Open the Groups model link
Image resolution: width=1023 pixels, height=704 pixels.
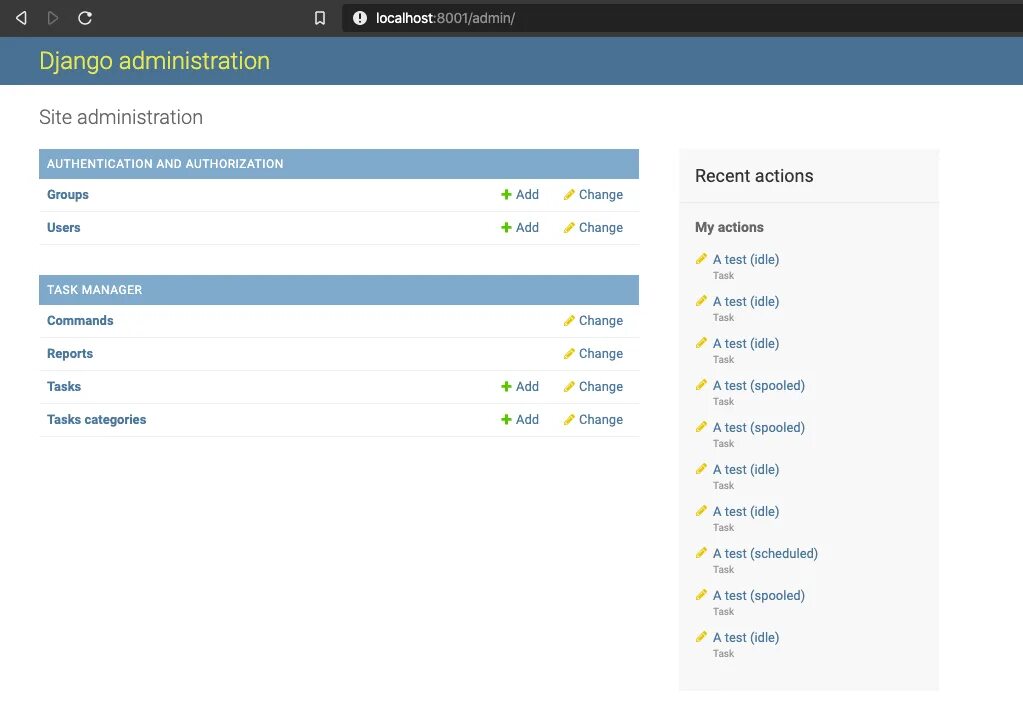(x=68, y=194)
